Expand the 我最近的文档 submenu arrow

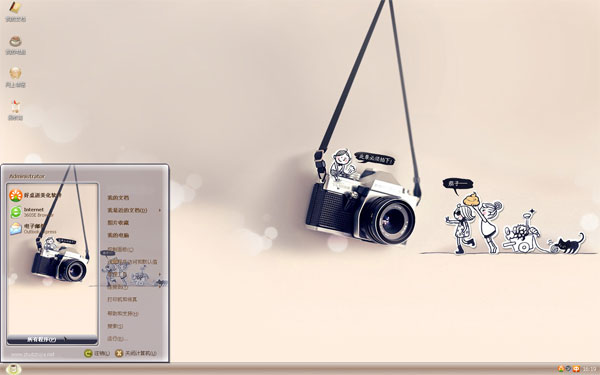[160, 210]
